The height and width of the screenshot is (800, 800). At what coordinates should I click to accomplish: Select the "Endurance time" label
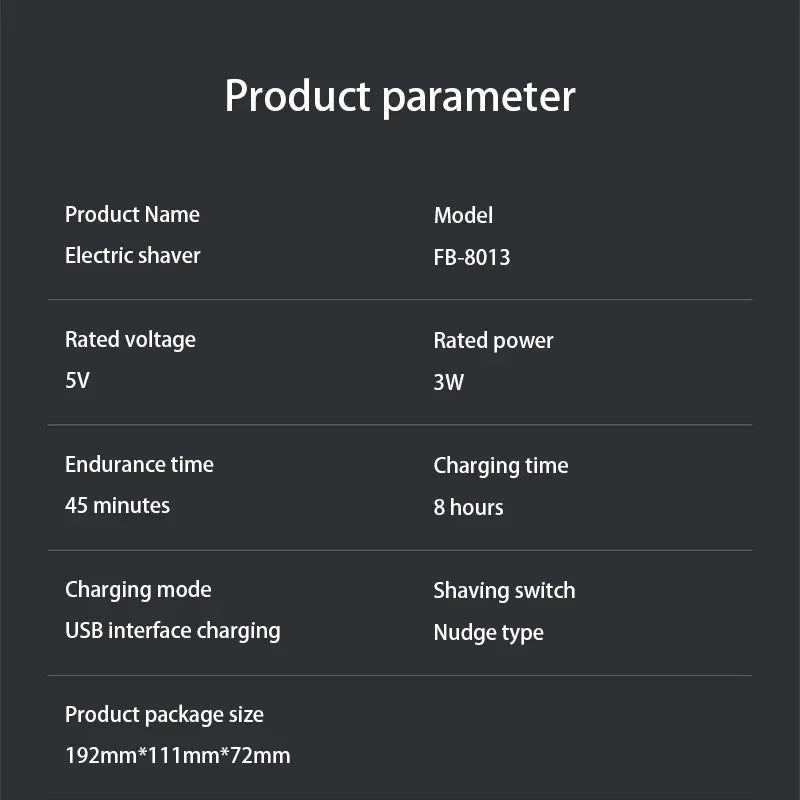click(x=139, y=465)
